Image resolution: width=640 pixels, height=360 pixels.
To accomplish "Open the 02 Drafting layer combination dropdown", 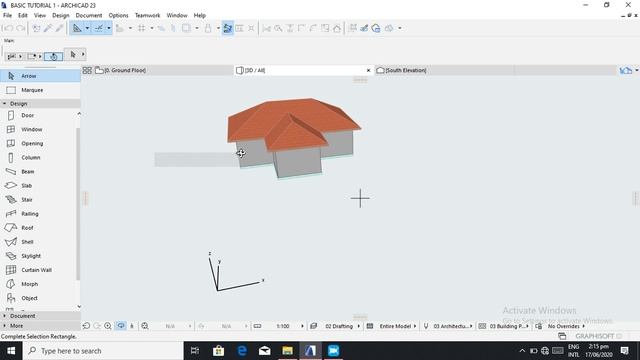I will tap(339, 326).
